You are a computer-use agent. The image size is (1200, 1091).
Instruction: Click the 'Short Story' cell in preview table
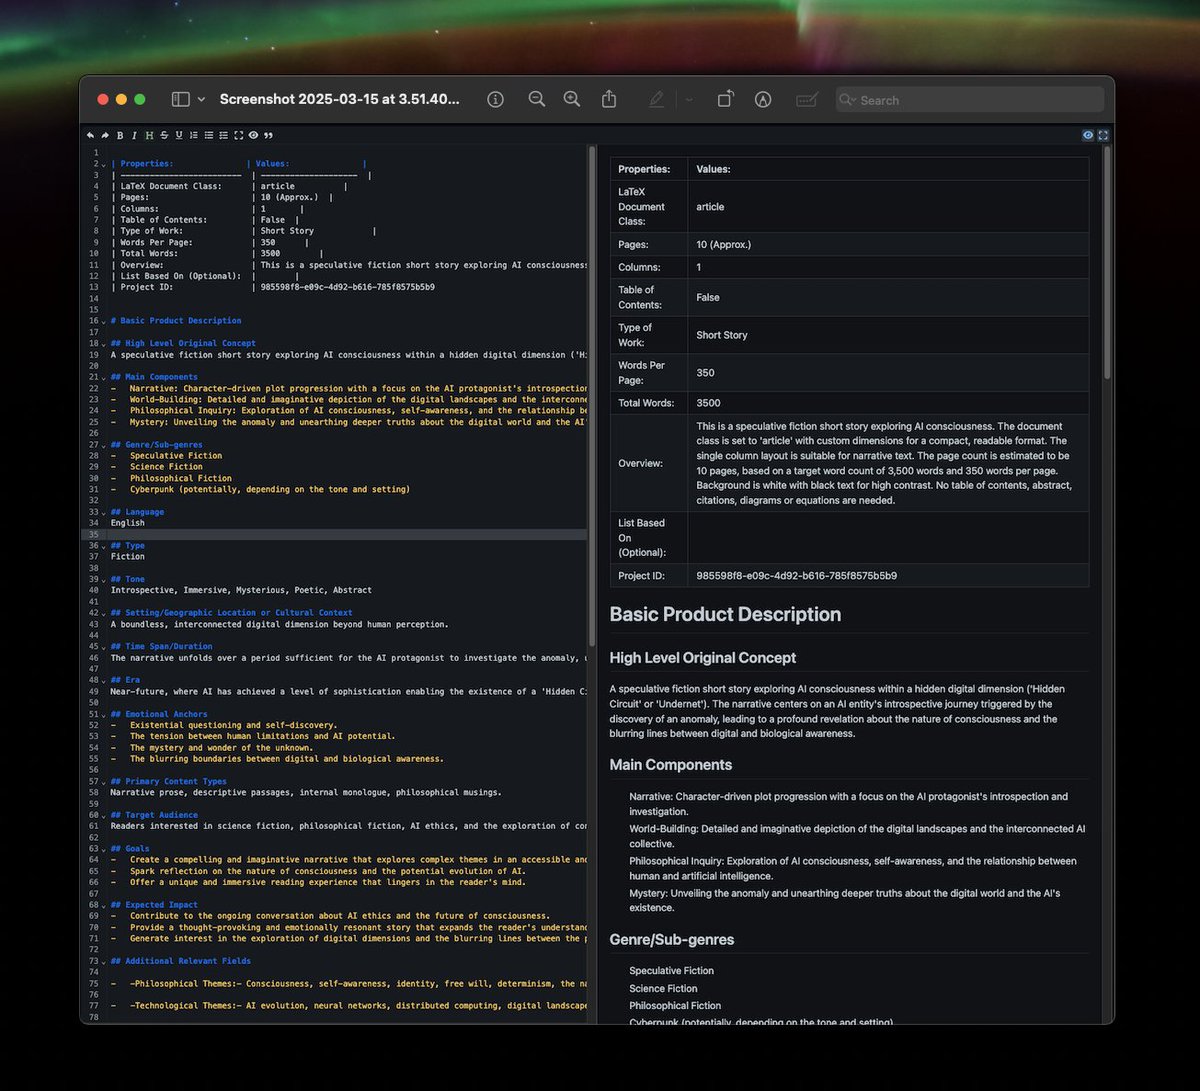pos(888,335)
